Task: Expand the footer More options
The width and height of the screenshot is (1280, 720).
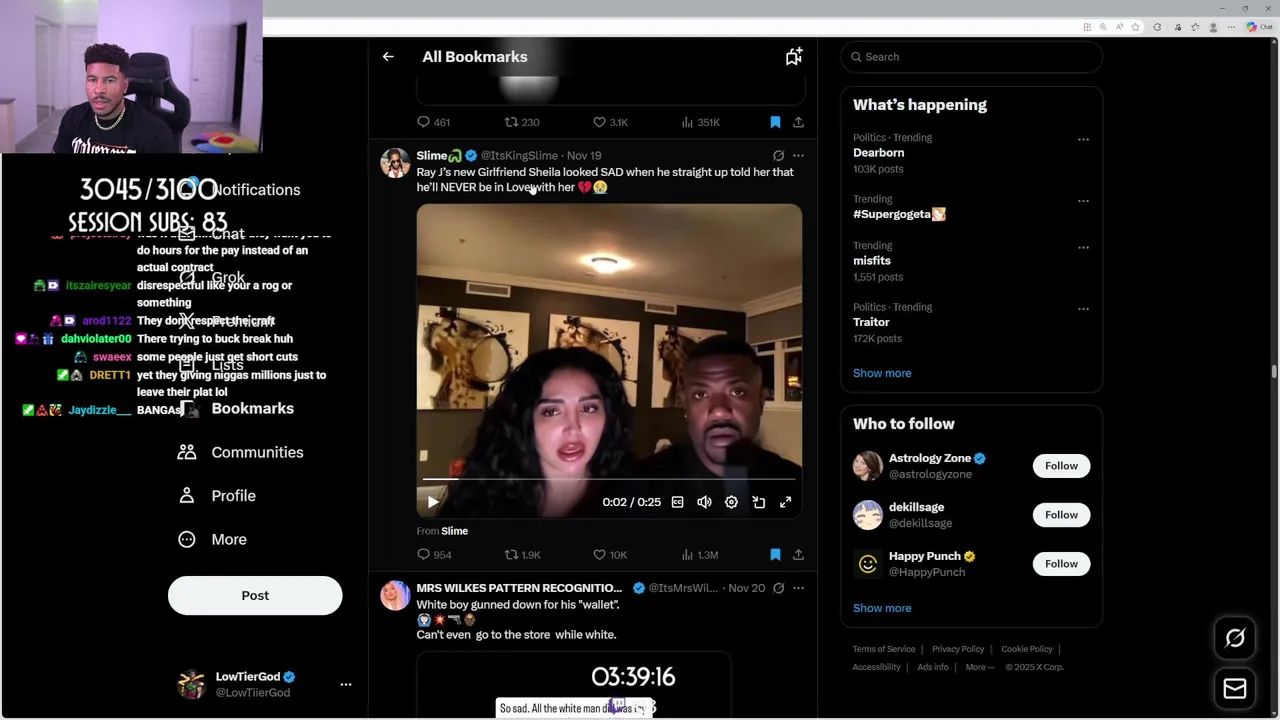Action: coord(980,667)
